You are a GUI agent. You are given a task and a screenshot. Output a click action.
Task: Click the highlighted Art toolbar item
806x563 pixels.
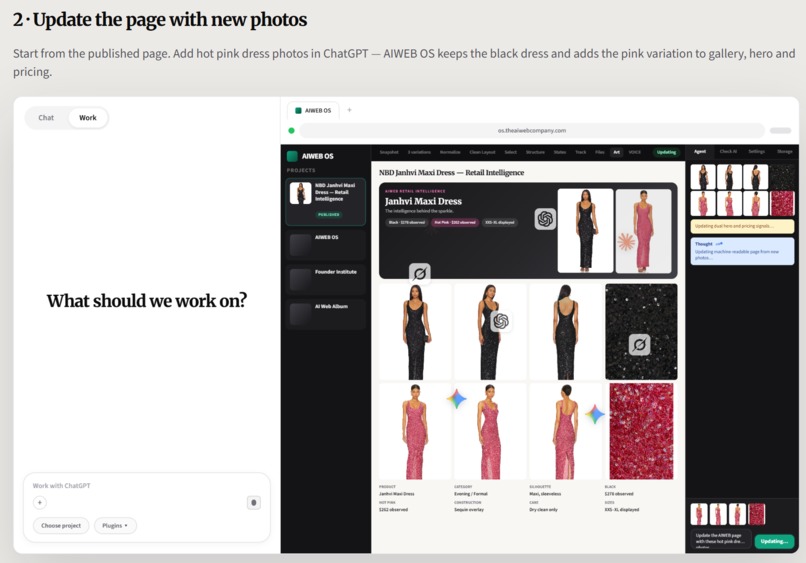[x=616, y=152]
